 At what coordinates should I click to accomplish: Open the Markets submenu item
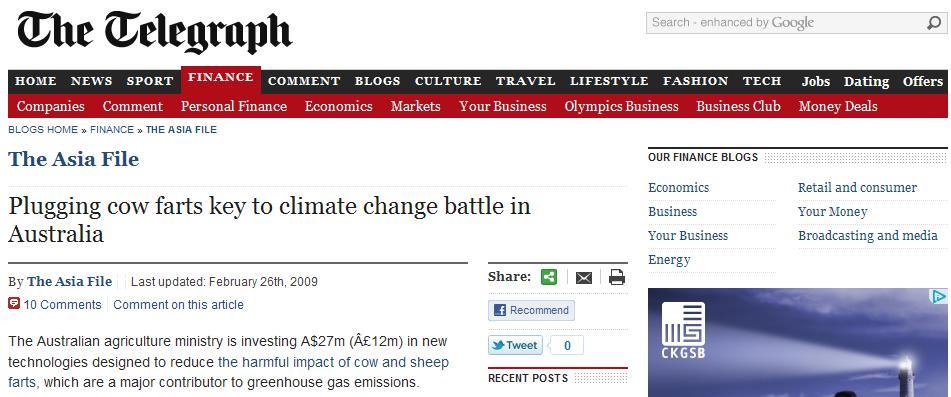pos(415,106)
